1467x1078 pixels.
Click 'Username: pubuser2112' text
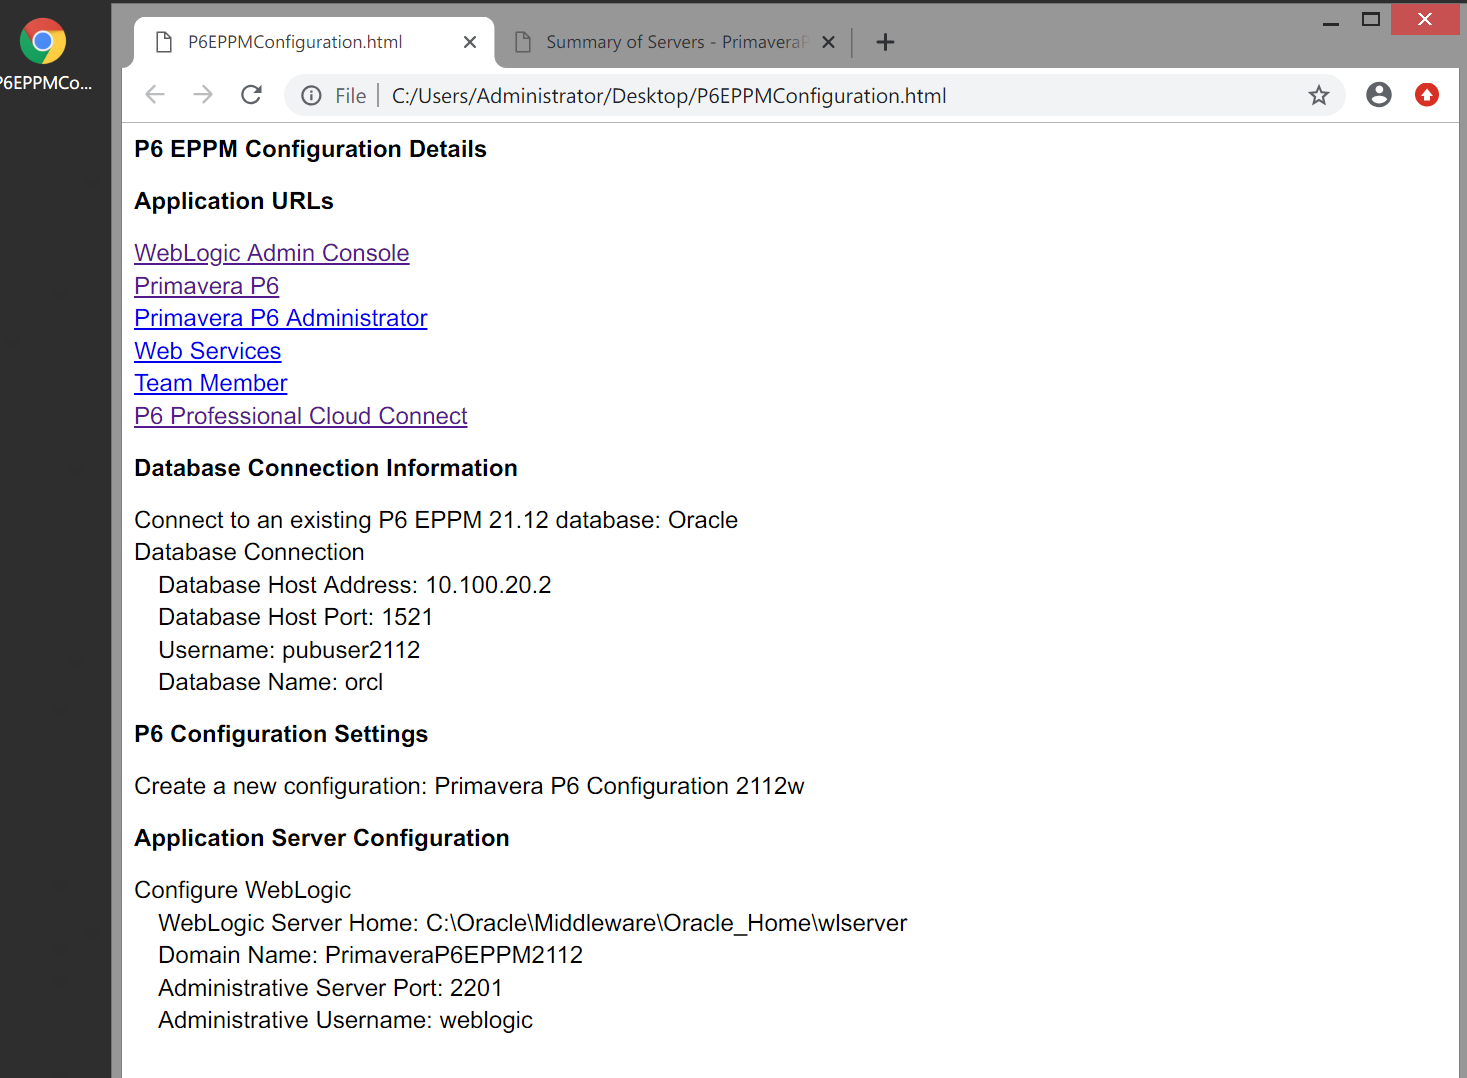[x=289, y=650]
